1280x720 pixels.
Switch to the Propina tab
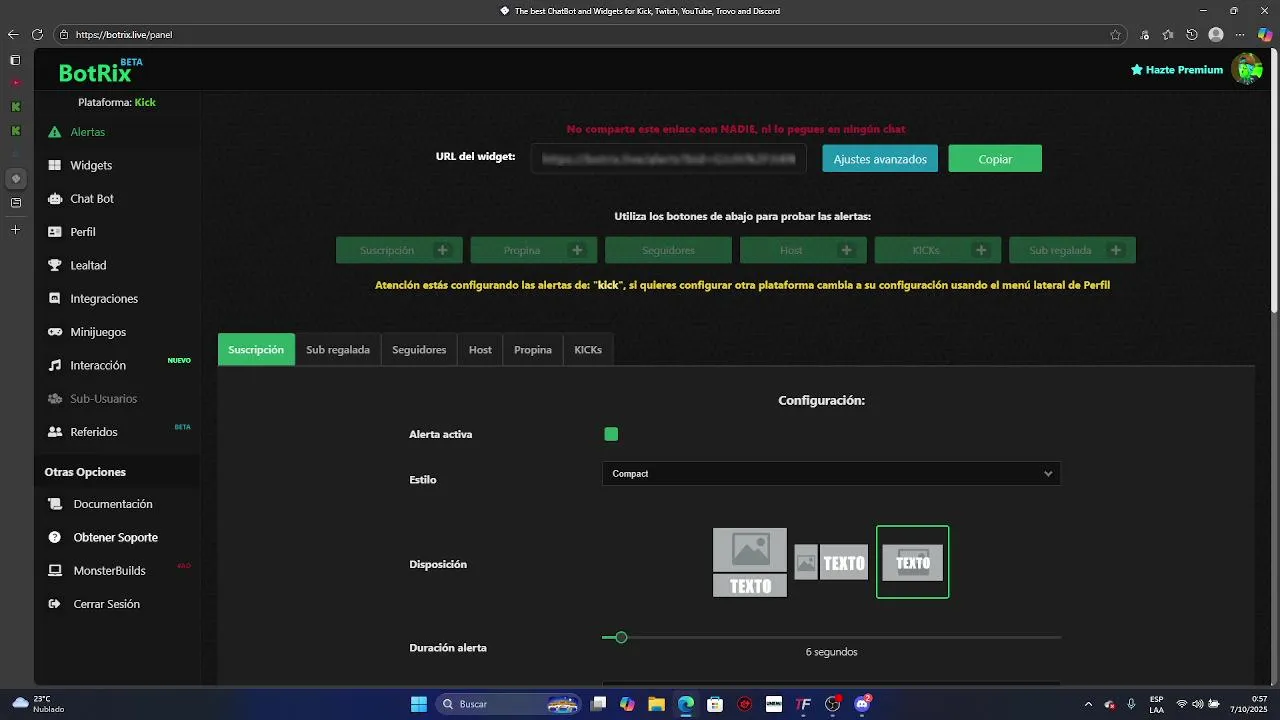tap(533, 349)
